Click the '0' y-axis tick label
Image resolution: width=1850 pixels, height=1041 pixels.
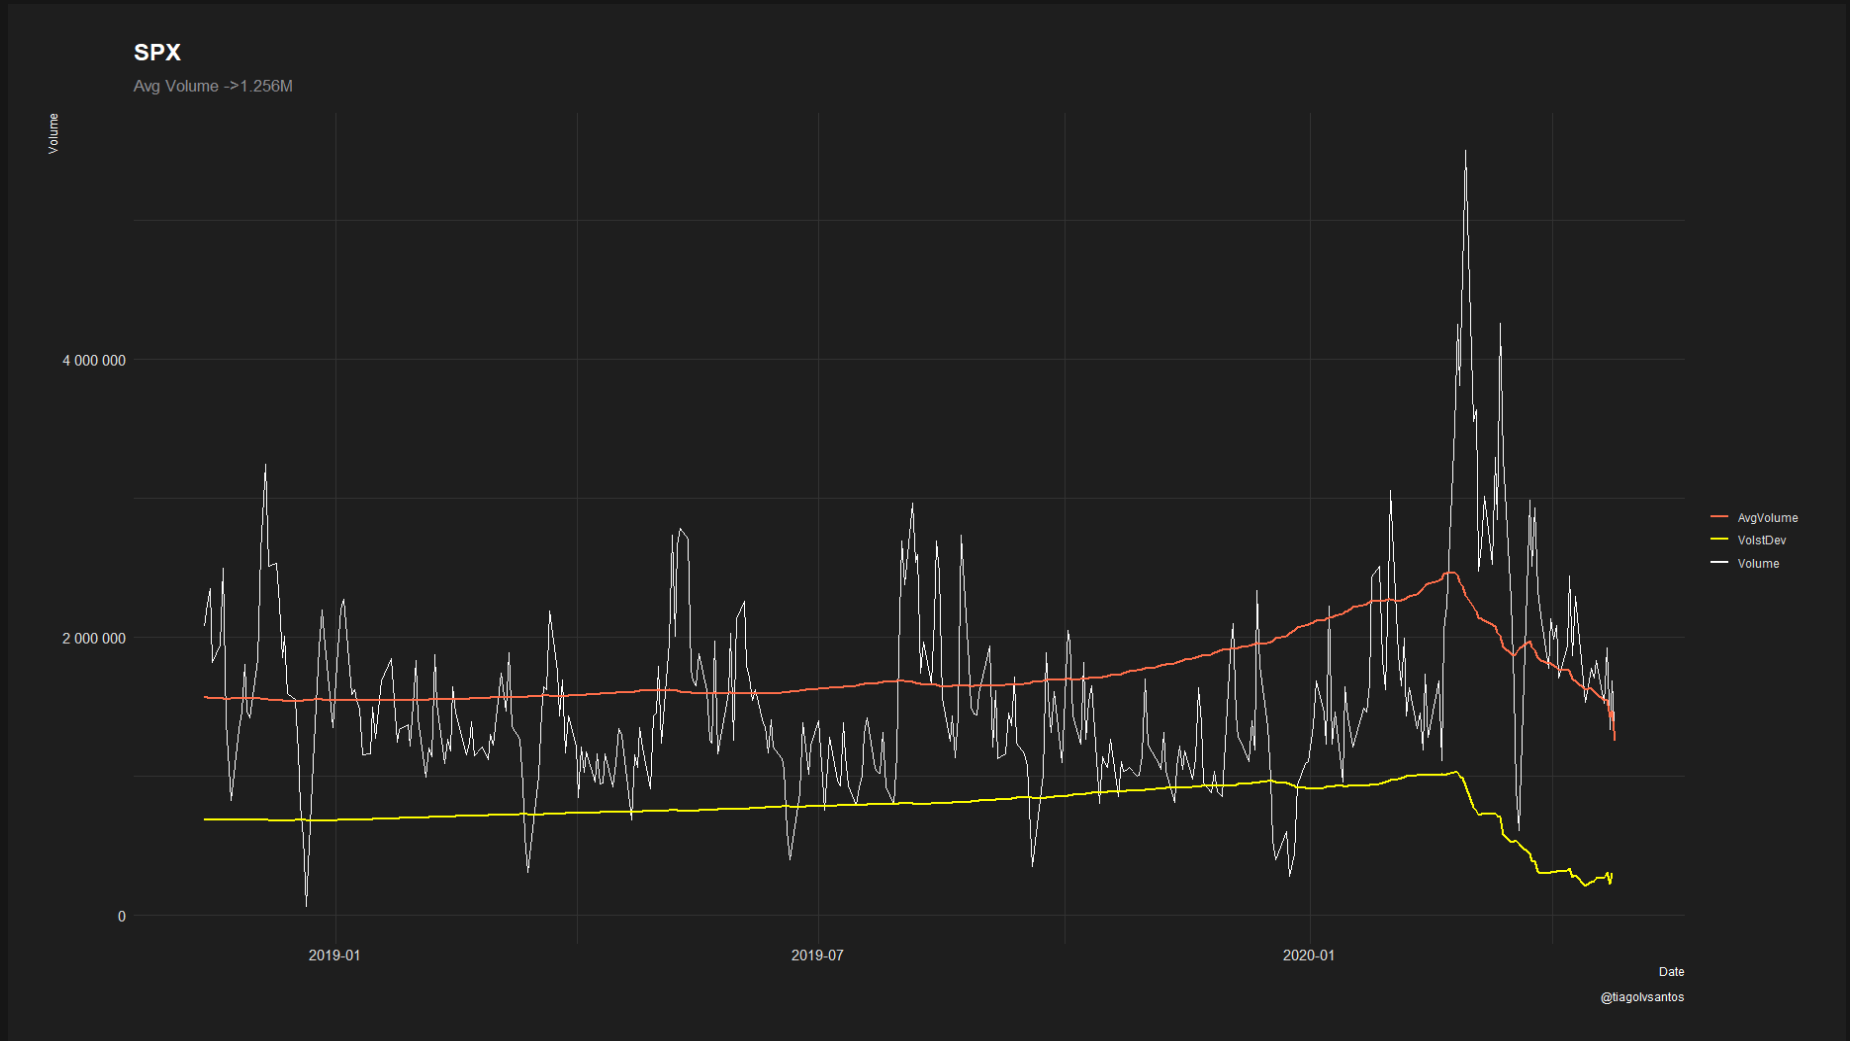point(122,916)
